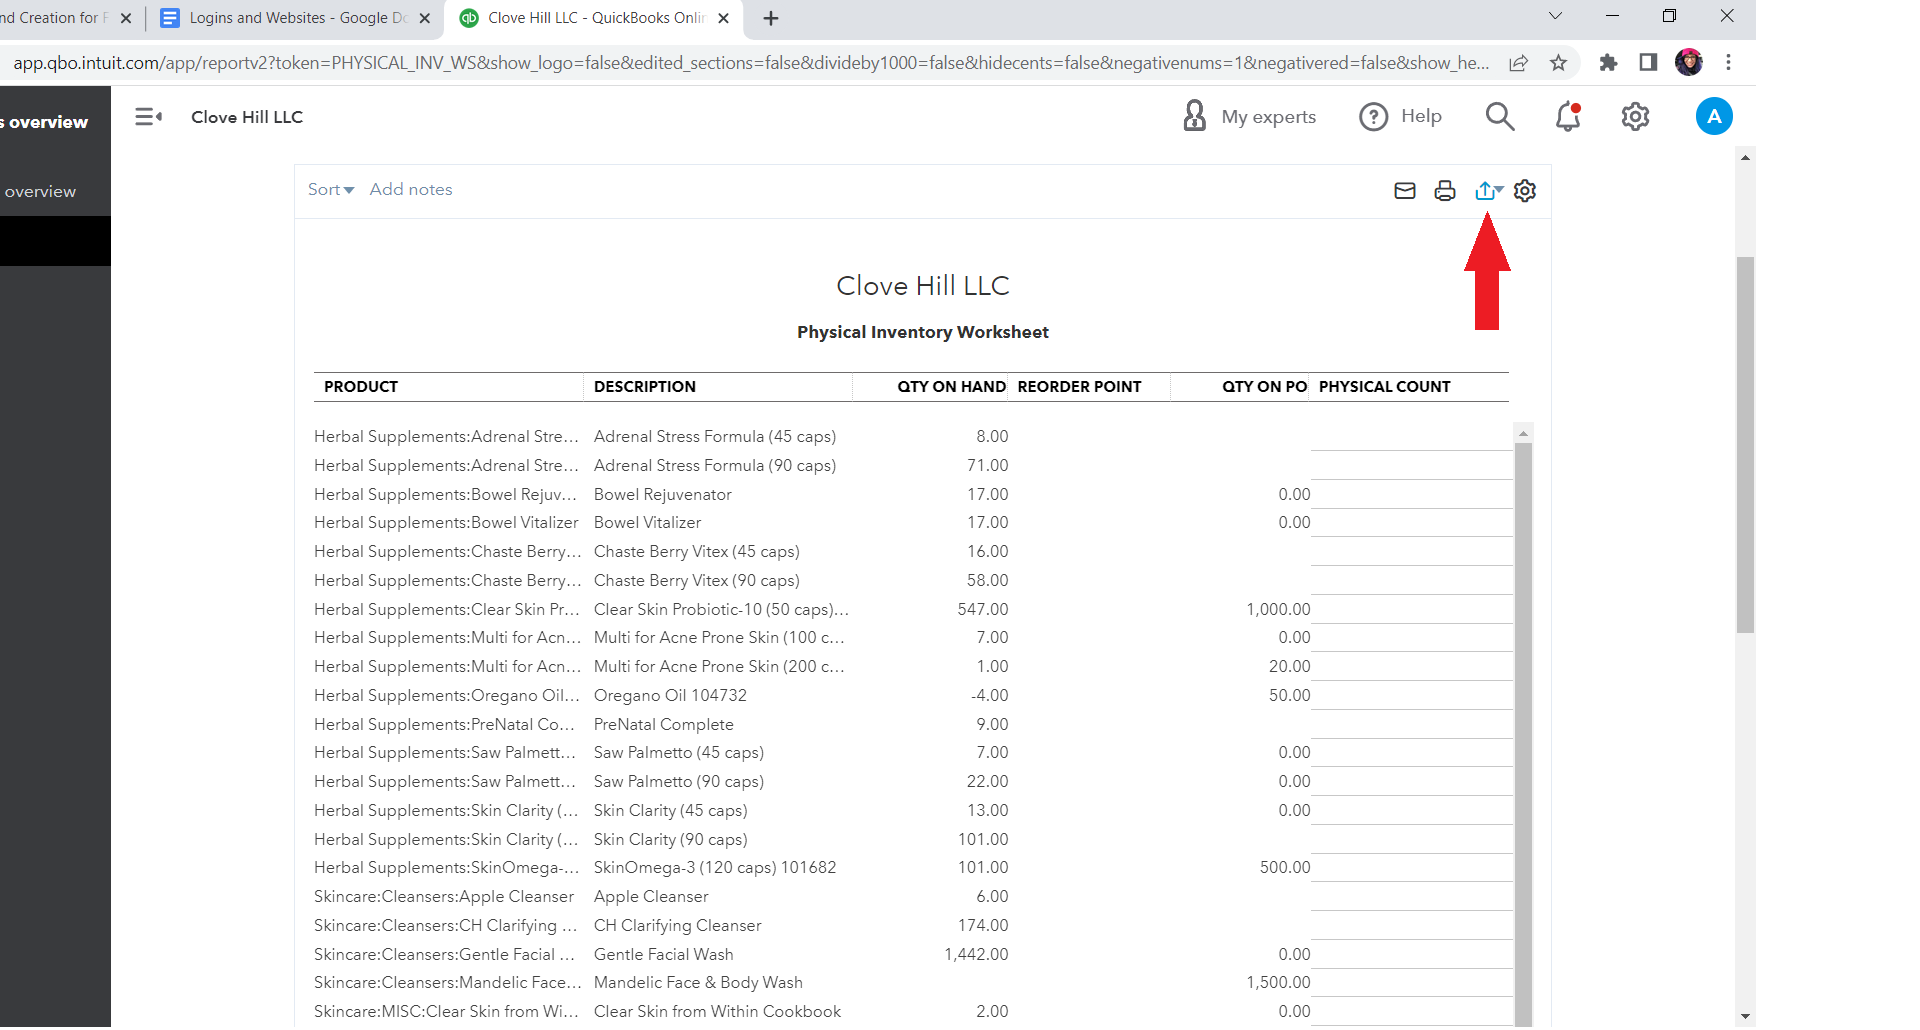Expand the Sort dropdown
The image size is (1920, 1030).
pos(331,189)
